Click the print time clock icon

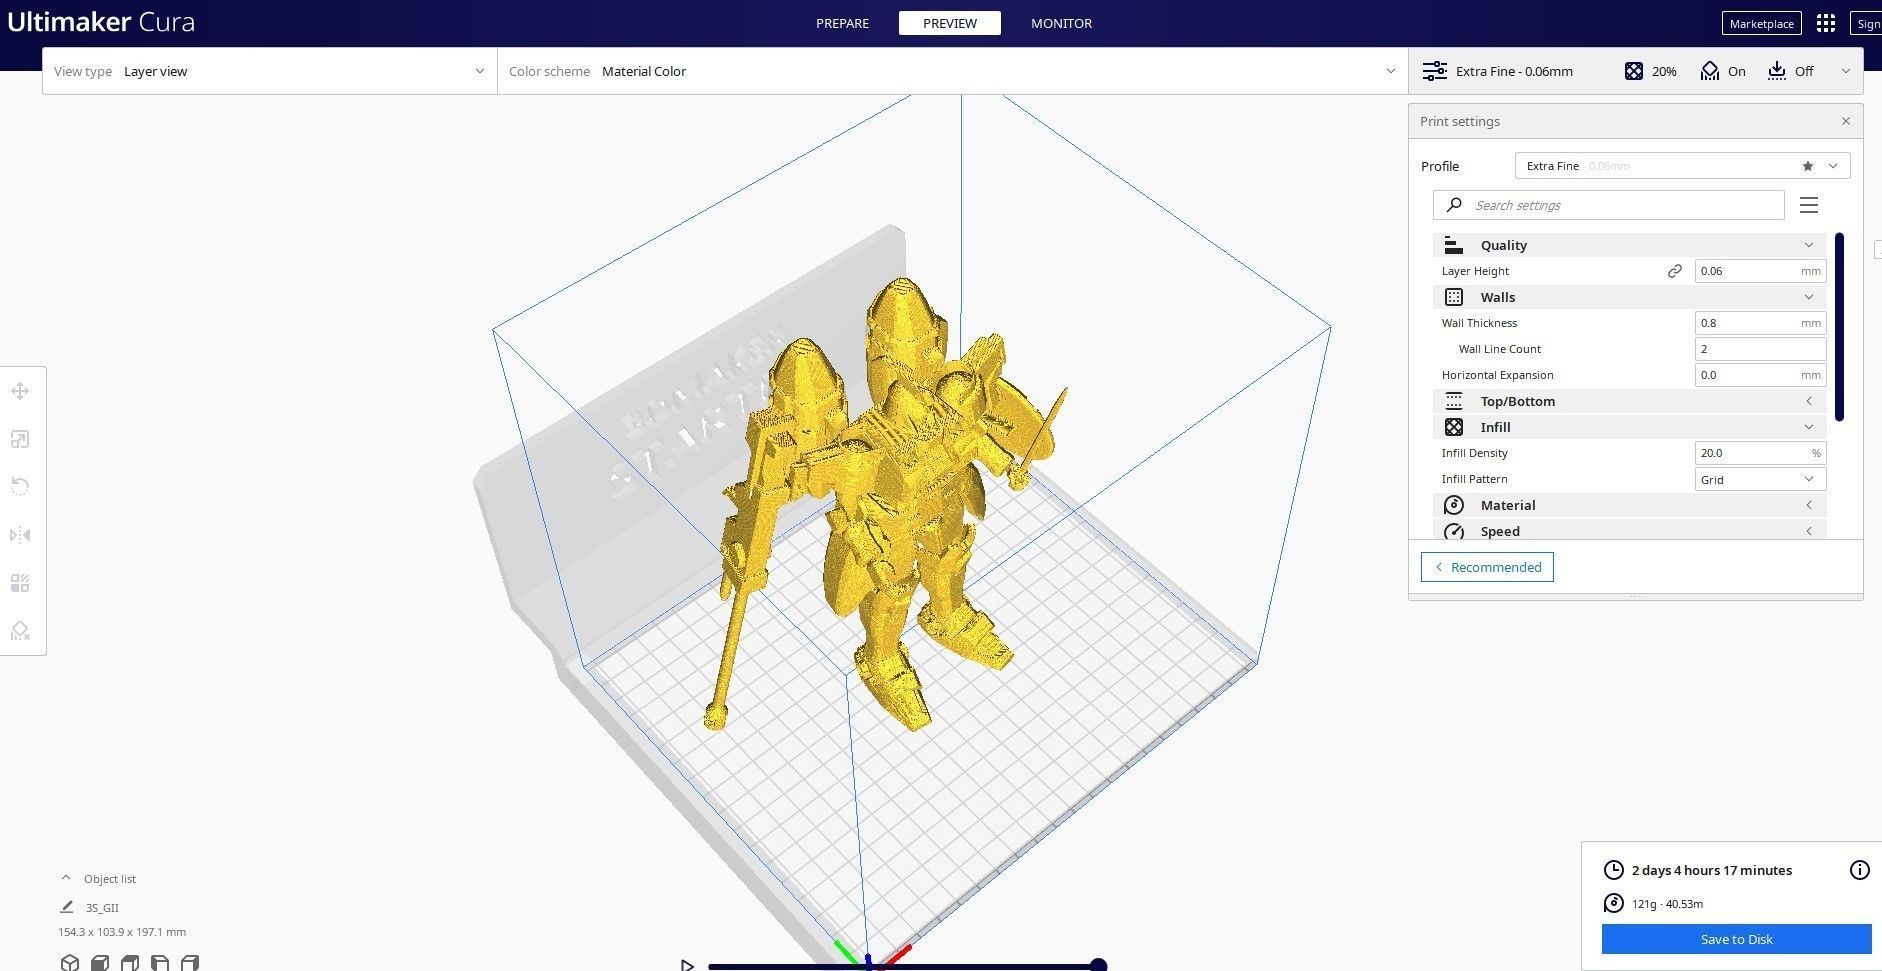tap(1613, 870)
